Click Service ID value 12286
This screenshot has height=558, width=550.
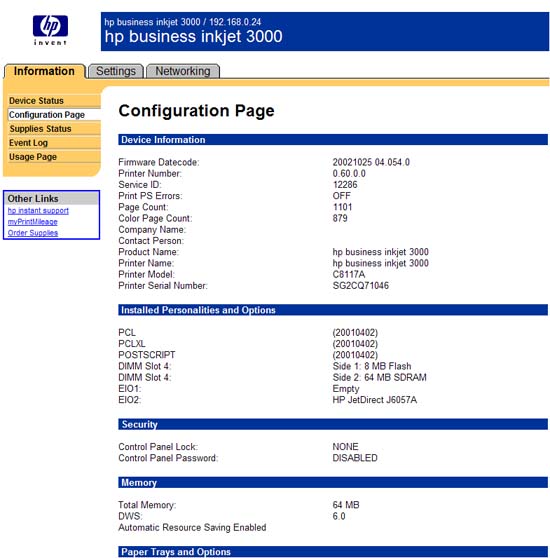[345, 185]
